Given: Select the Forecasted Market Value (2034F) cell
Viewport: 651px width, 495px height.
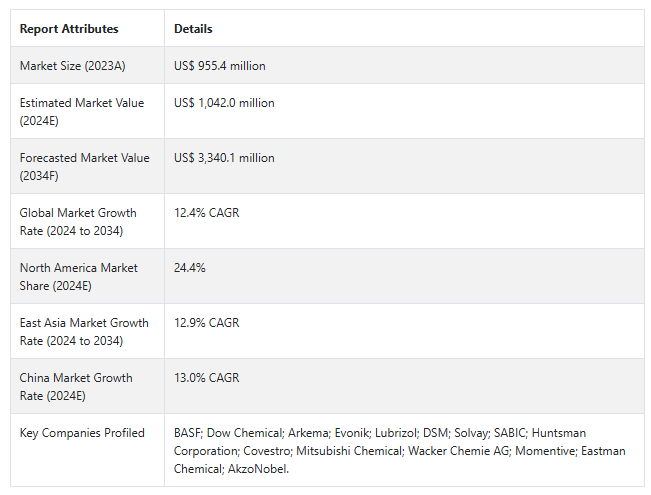Looking at the screenshot, I should 84,166.
